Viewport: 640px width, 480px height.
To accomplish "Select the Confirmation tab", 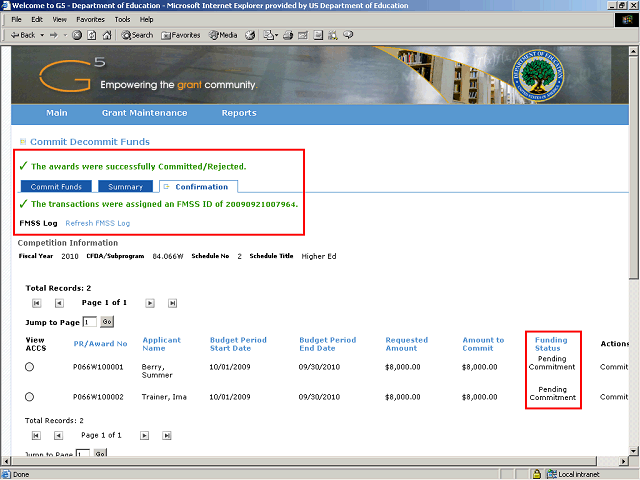I will (x=198, y=187).
